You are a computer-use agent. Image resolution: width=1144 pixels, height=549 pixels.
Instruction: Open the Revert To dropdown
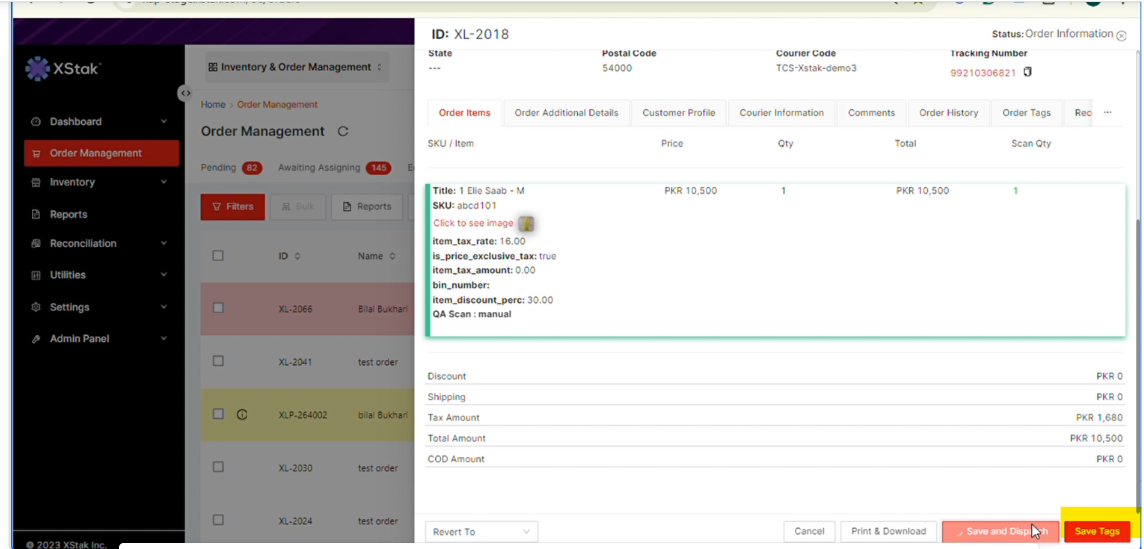click(481, 532)
